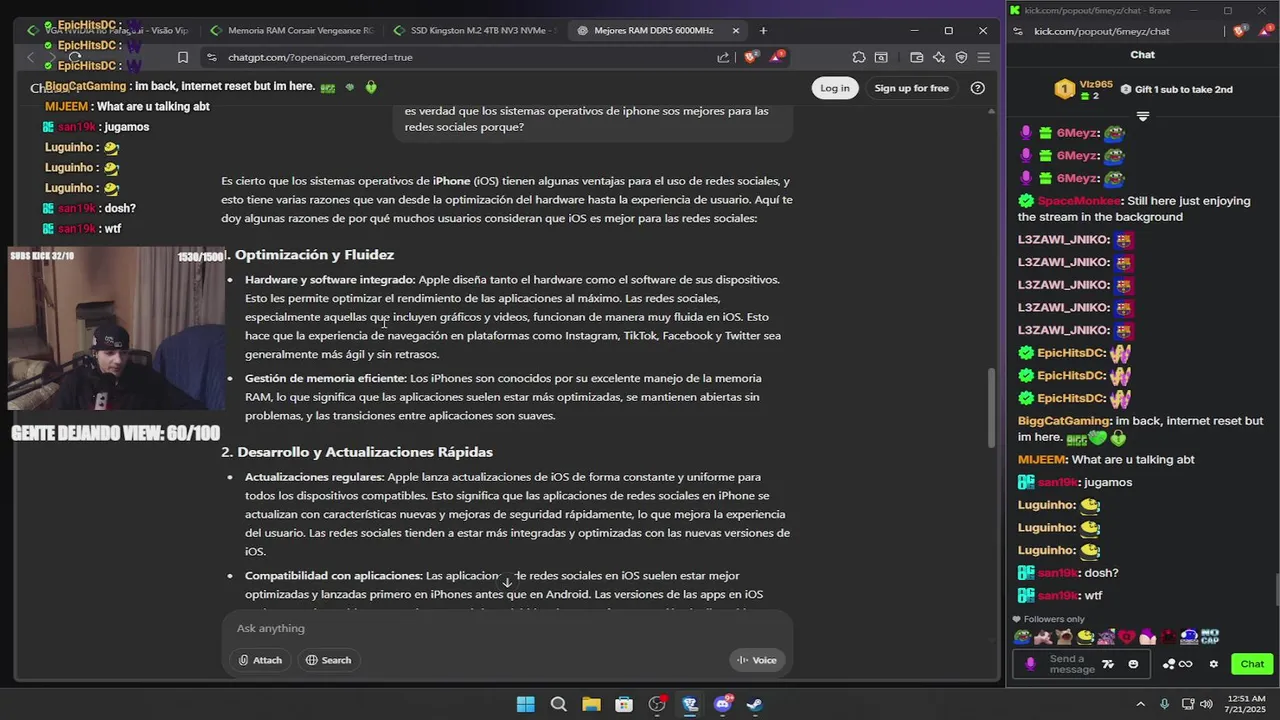Open the 7TV emote menu

pos(1108,664)
